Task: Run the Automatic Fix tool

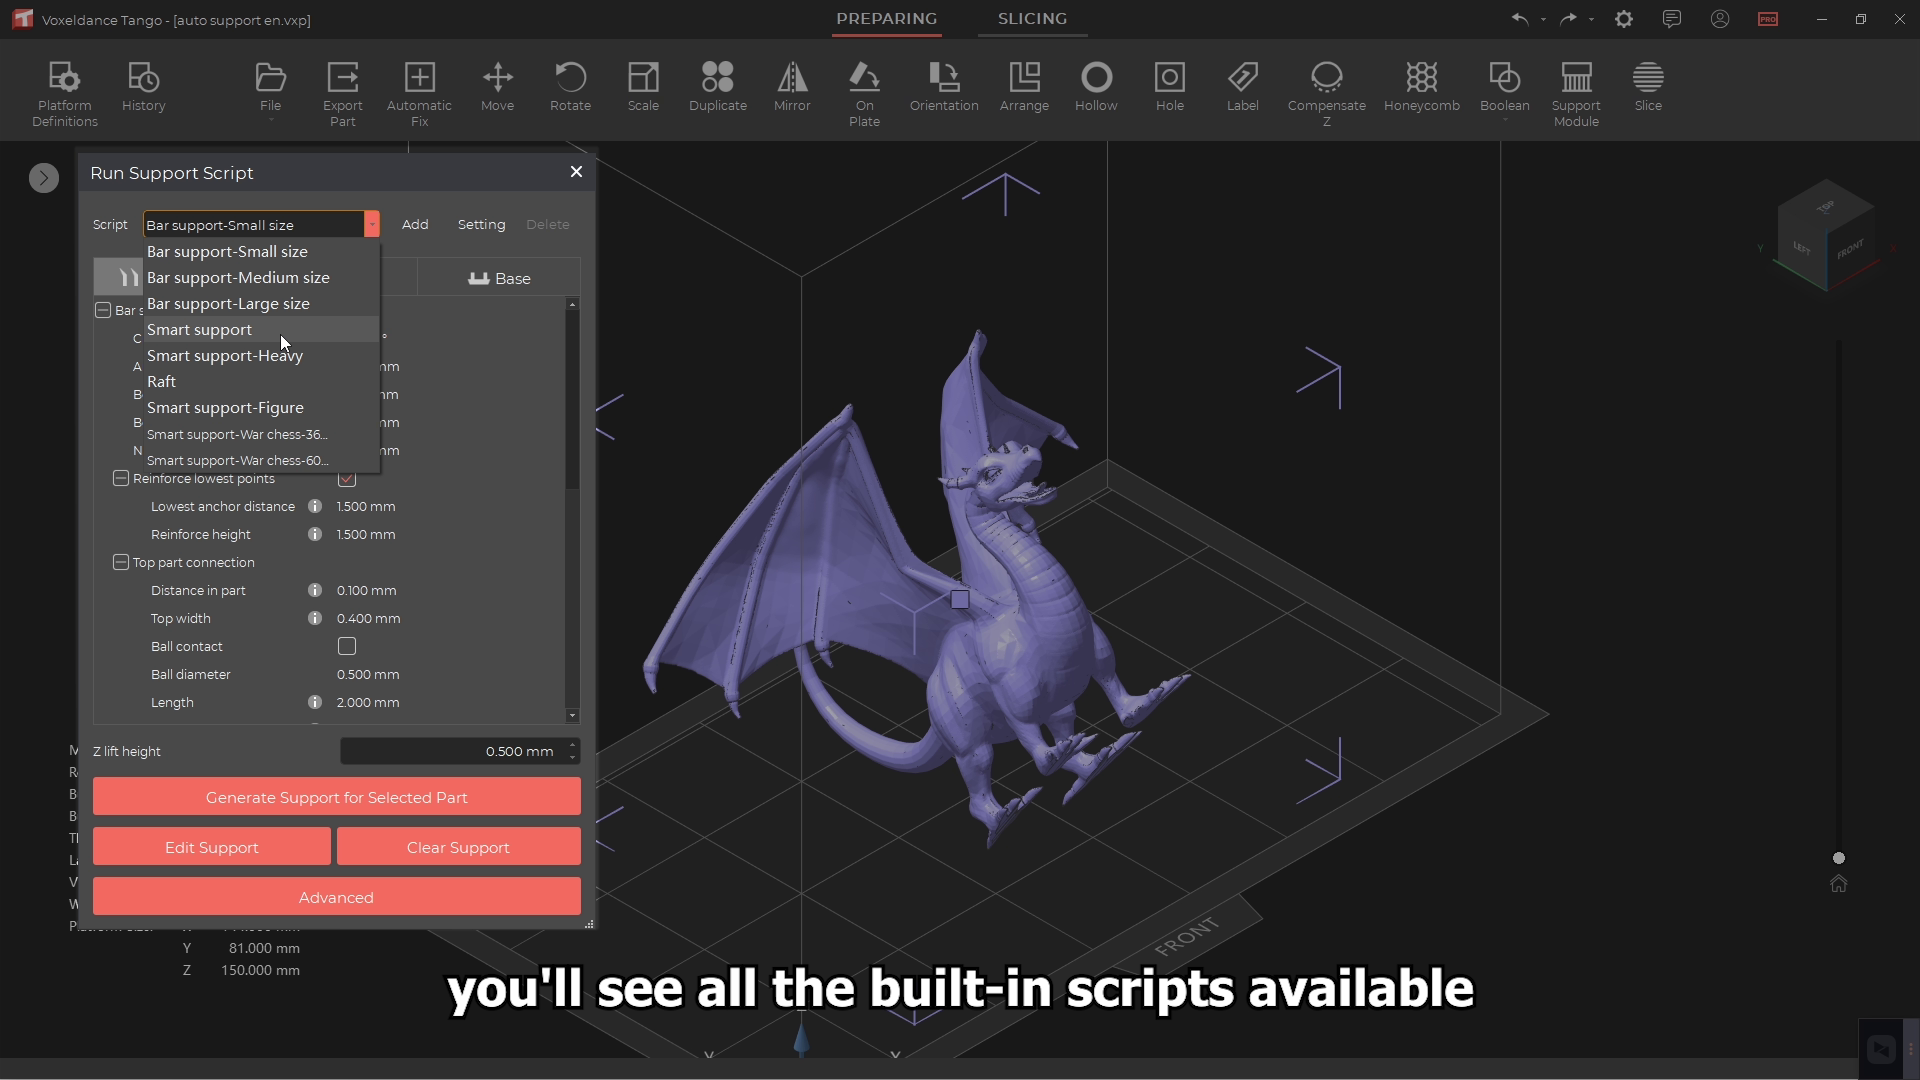Action: coord(419,94)
